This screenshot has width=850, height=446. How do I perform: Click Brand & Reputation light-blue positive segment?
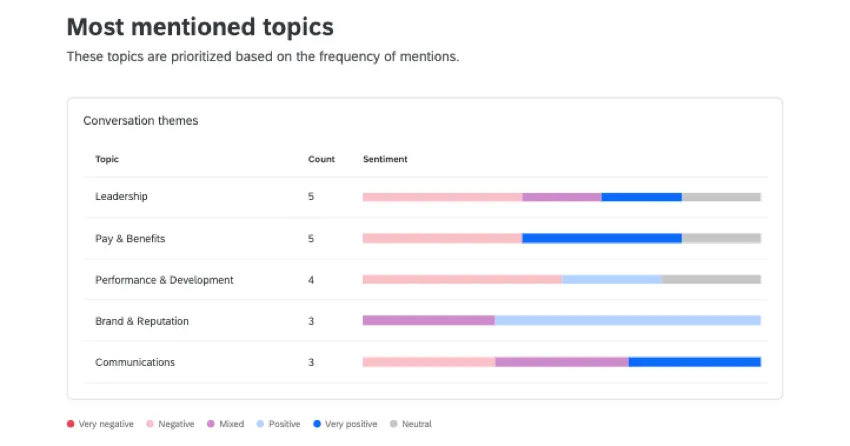point(627,321)
